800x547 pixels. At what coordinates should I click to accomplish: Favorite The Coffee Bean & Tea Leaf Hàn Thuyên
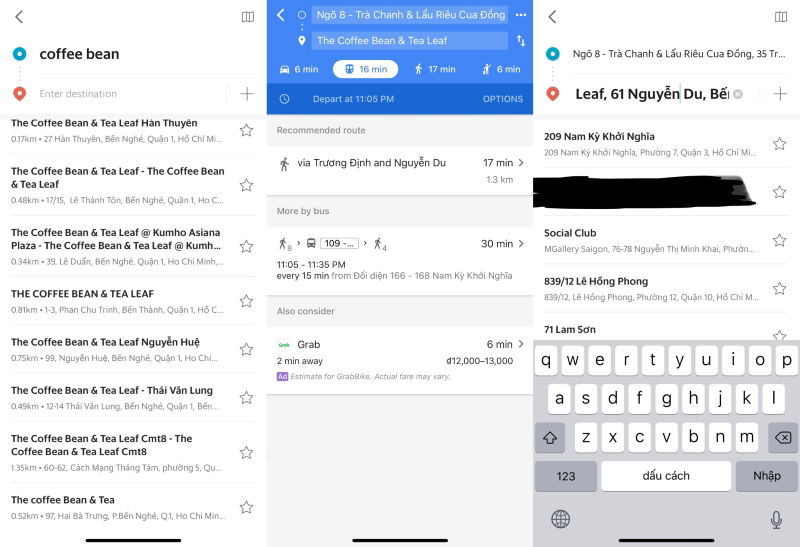pyautogui.click(x=246, y=130)
